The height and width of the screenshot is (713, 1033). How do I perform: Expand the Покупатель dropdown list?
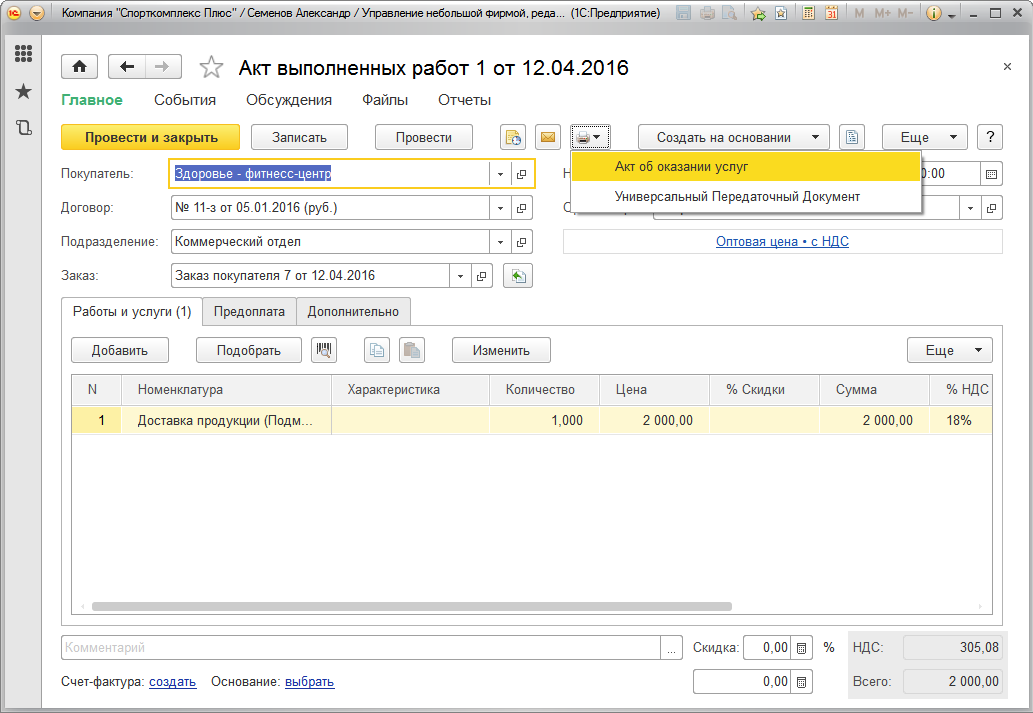(x=499, y=174)
